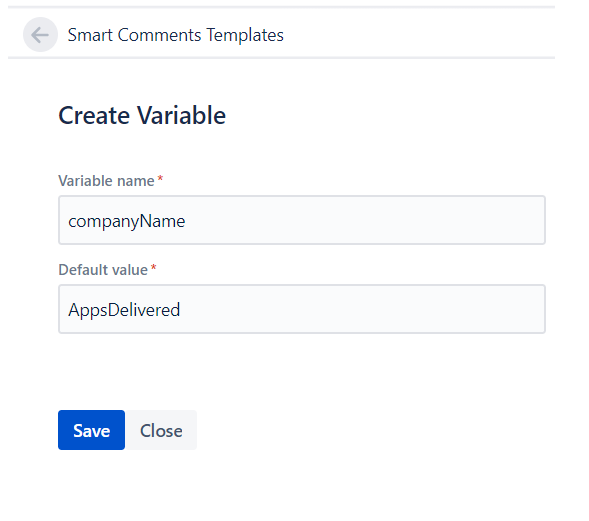This screenshot has width=589, height=521.
Task: Click the Create Variable heading
Action: (142, 115)
